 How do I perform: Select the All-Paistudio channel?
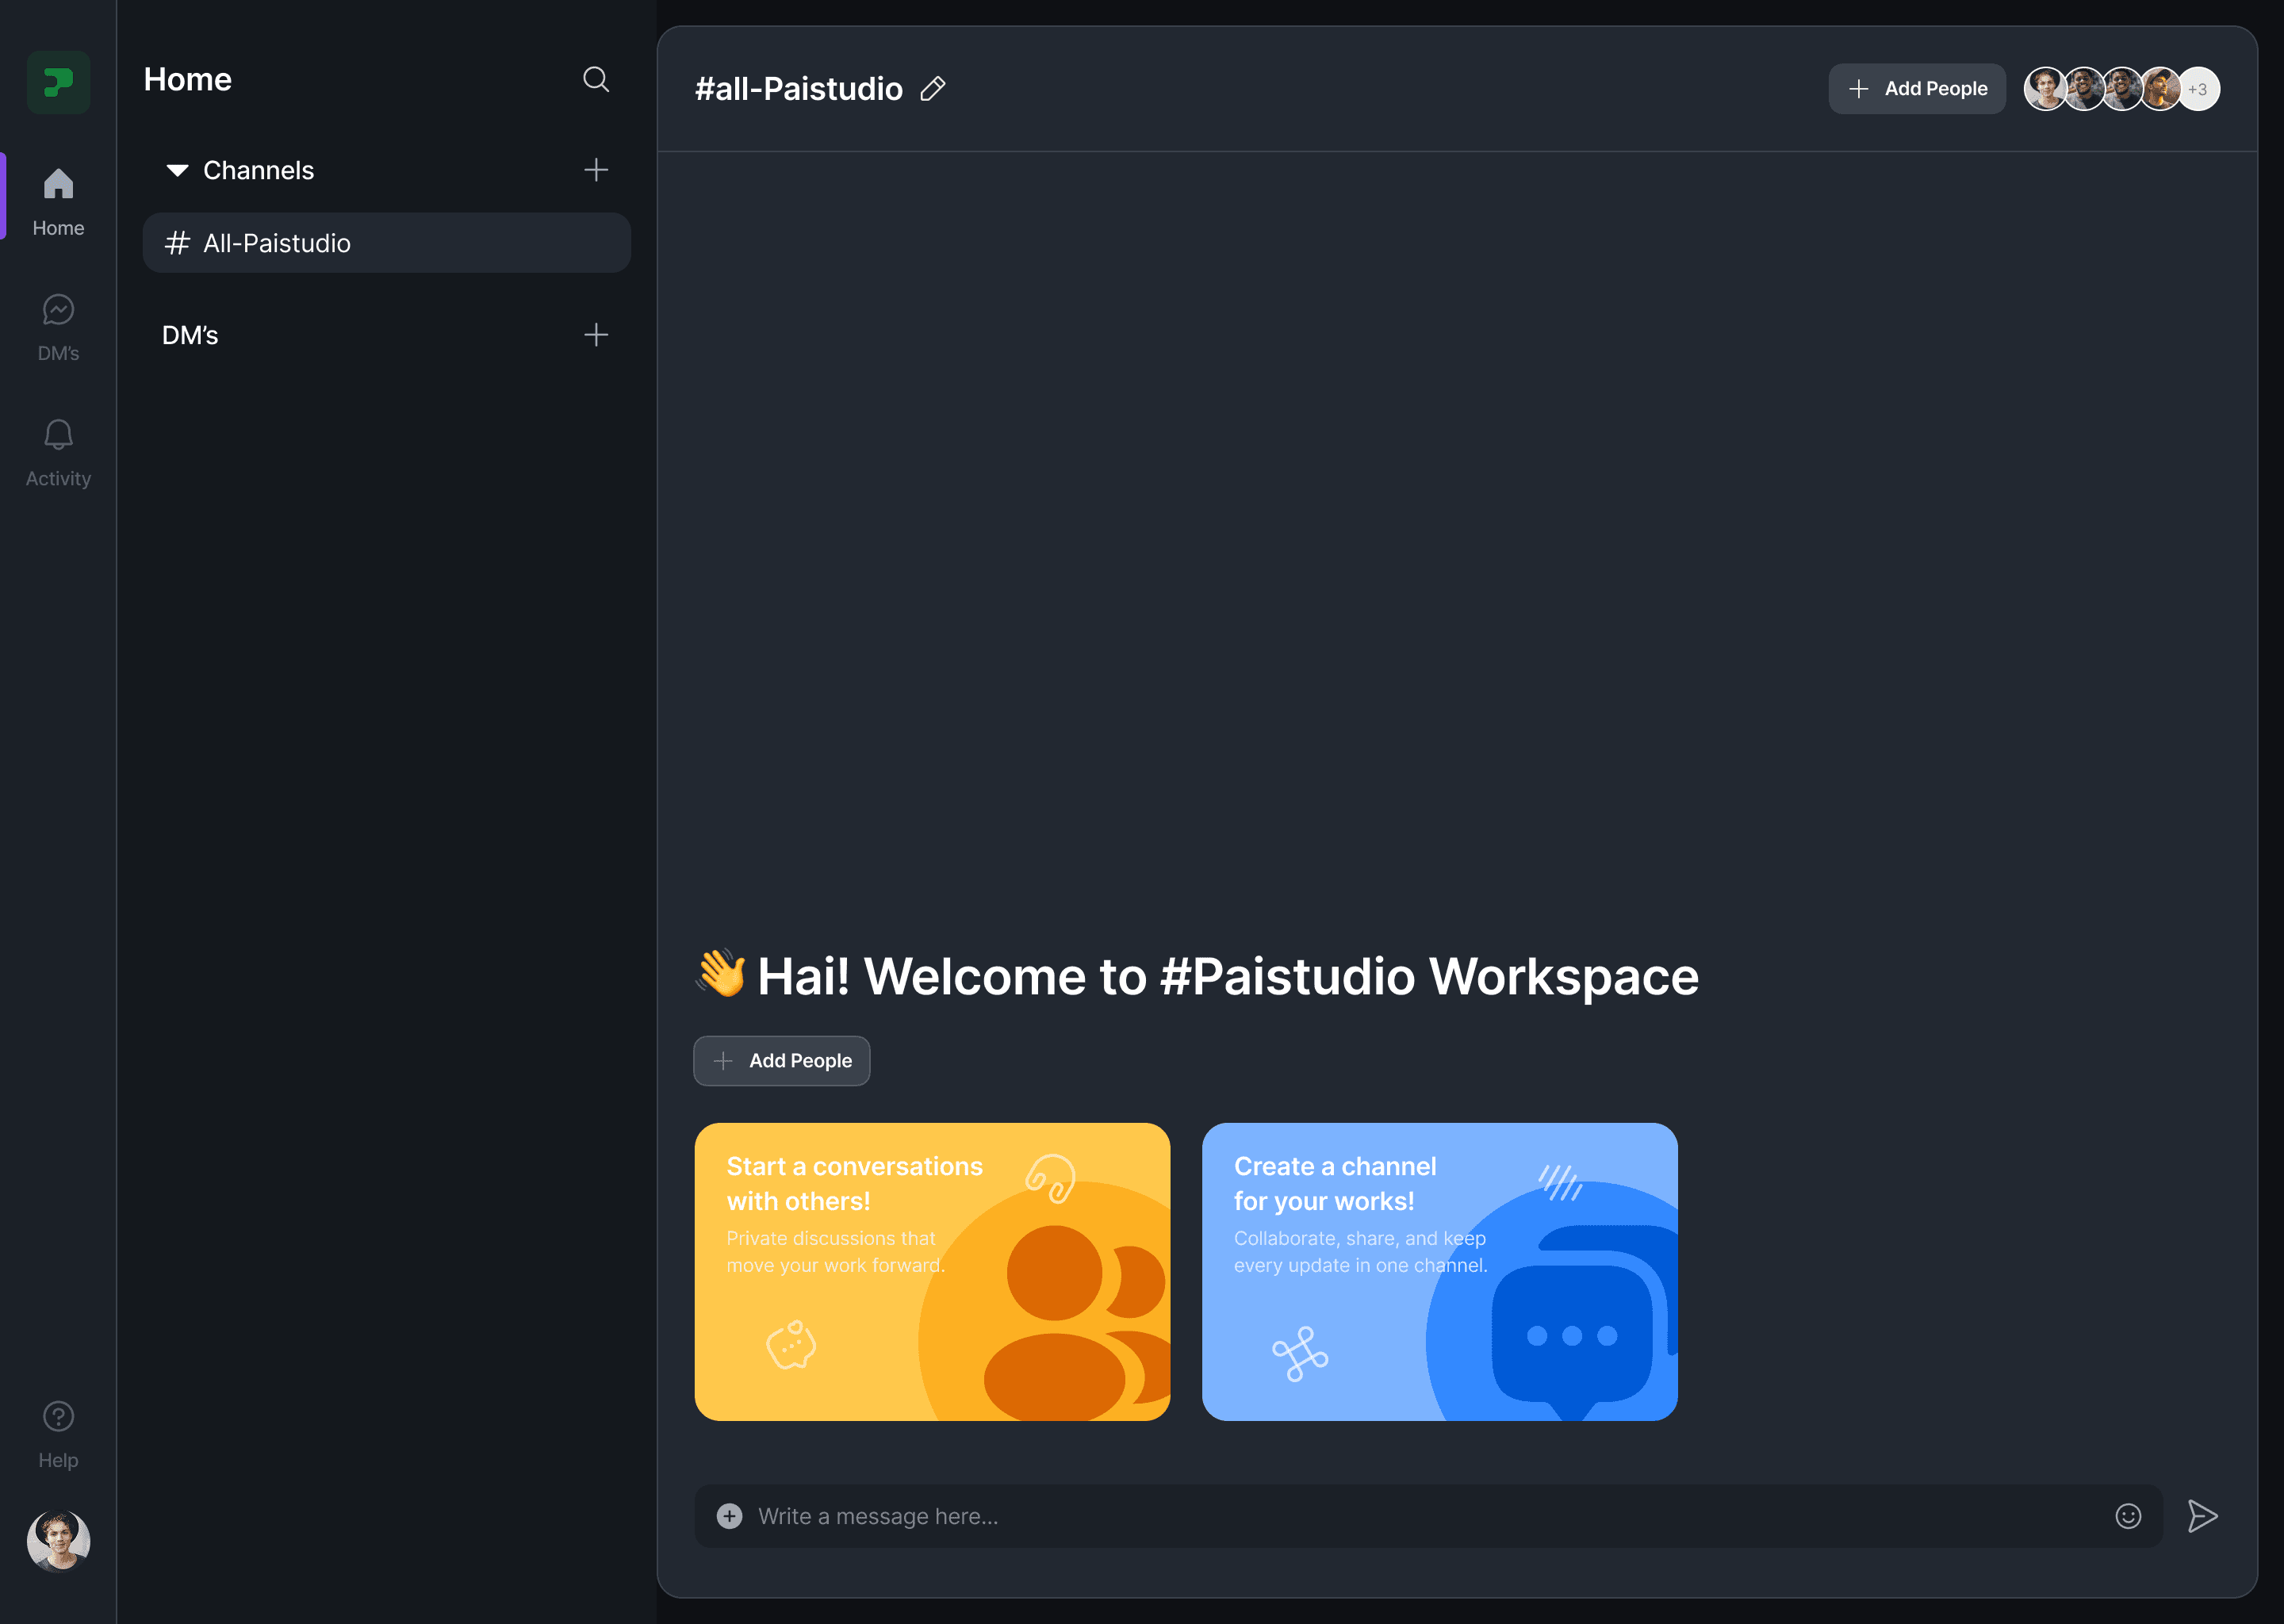point(386,243)
